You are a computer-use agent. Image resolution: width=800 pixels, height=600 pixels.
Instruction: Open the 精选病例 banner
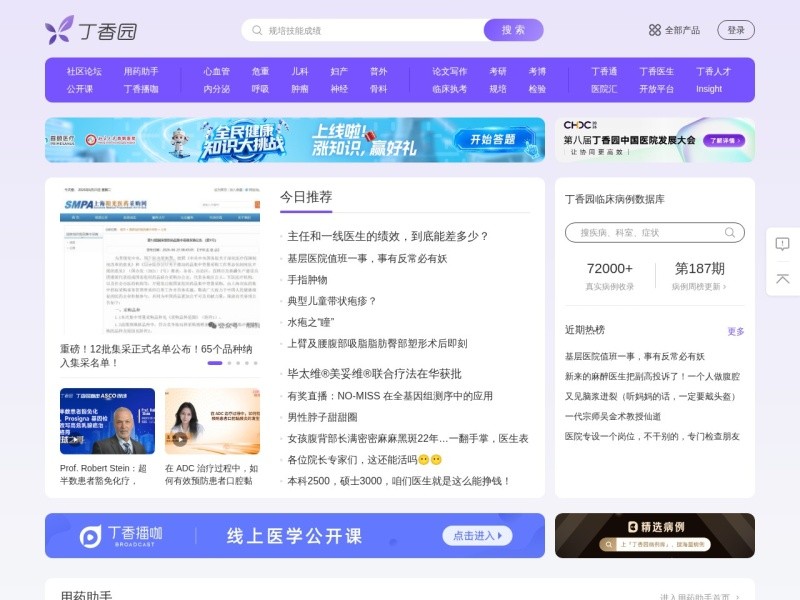click(x=655, y=535)
